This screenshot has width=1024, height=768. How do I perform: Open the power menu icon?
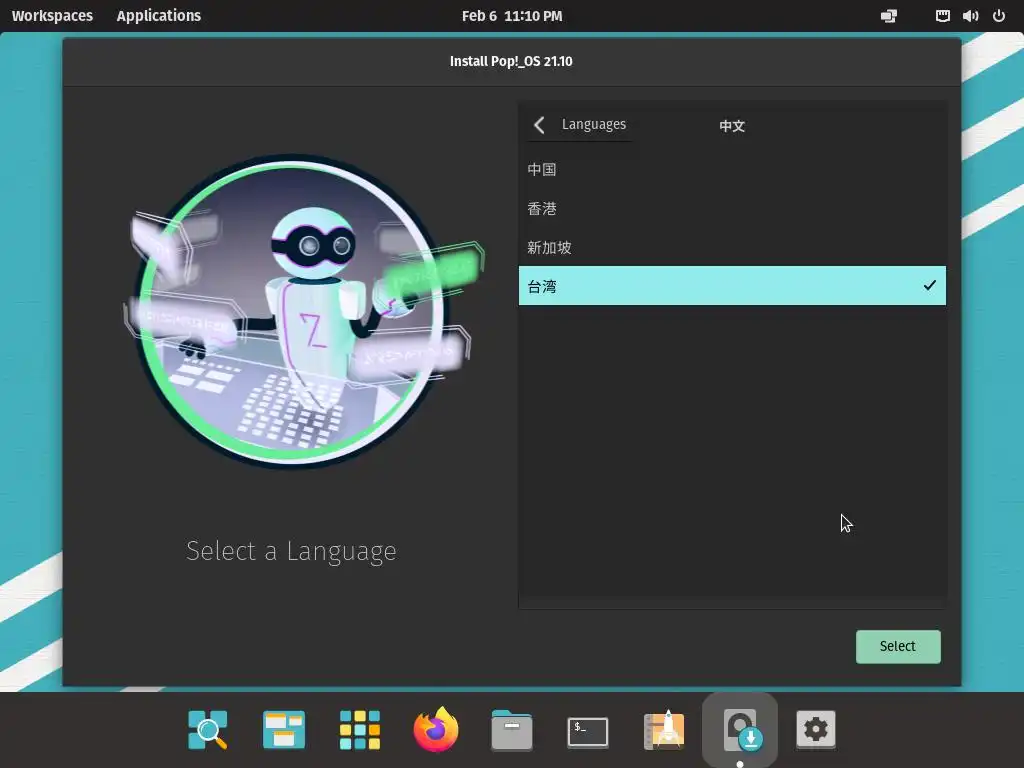(999, 16)
